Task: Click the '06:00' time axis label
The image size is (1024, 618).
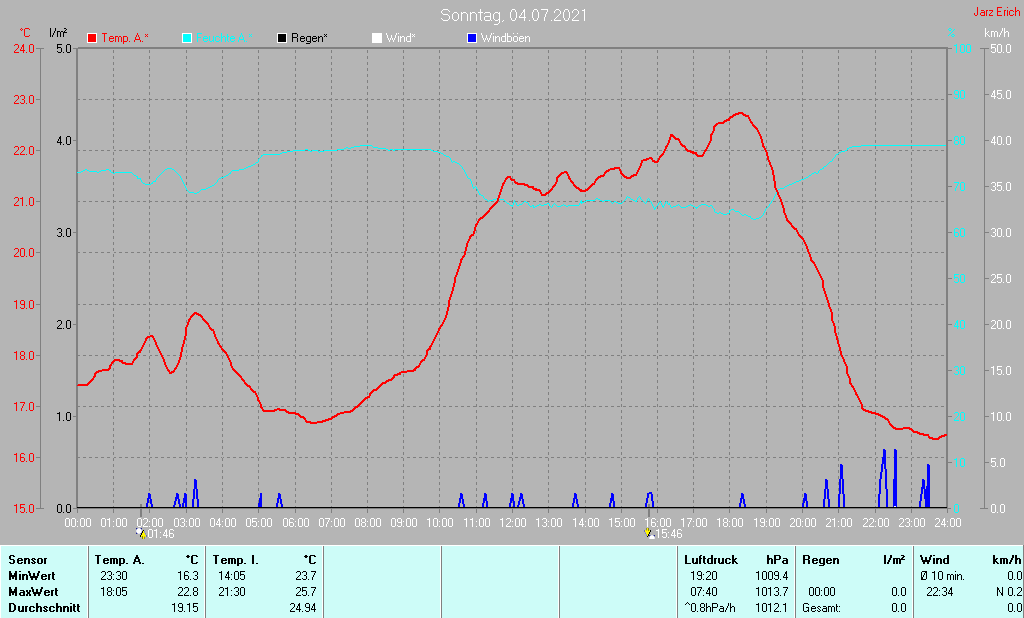Action: [x=295, y=523]
